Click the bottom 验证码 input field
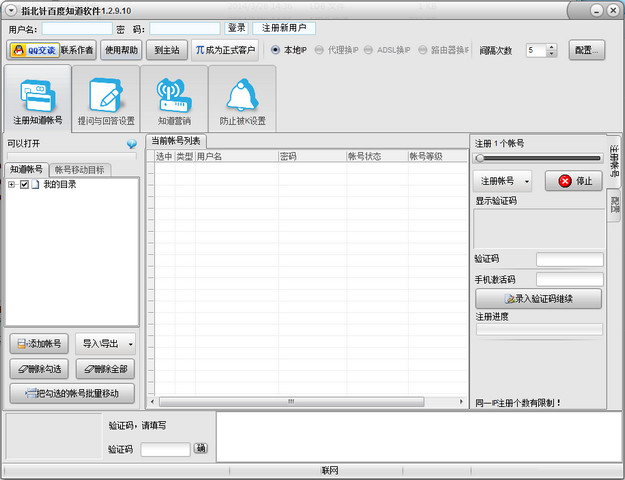The height and width of the screenshot is (480, 625). click(x=165, y=450)
